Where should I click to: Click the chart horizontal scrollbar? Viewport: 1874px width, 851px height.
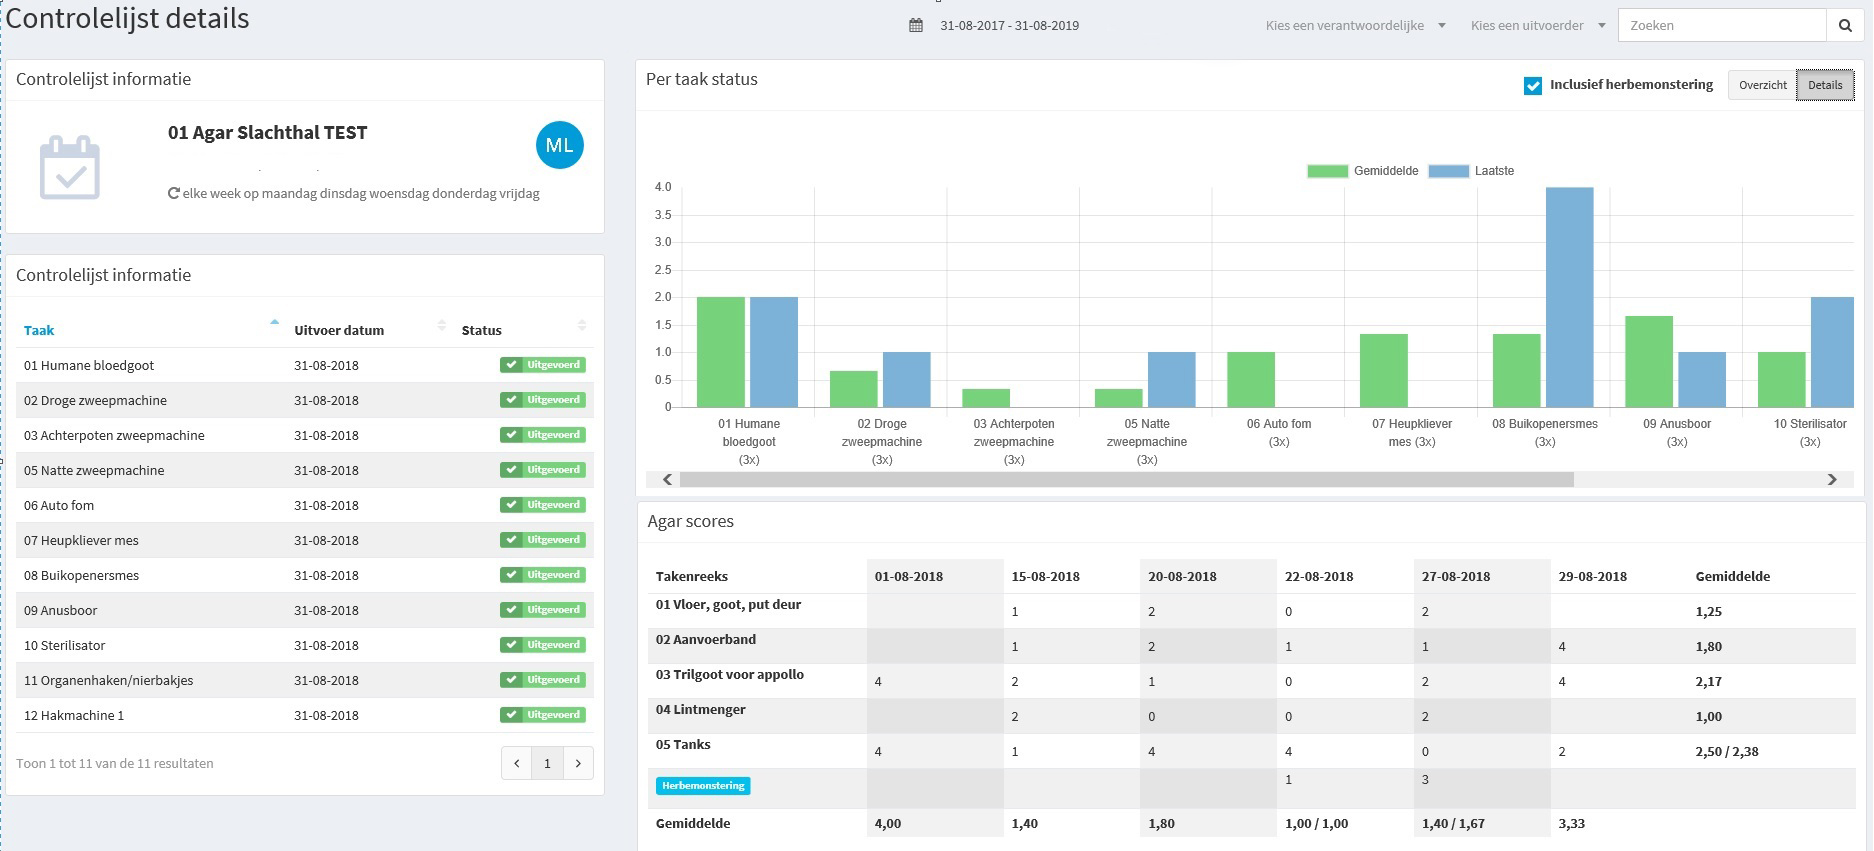click(1127, 479)
